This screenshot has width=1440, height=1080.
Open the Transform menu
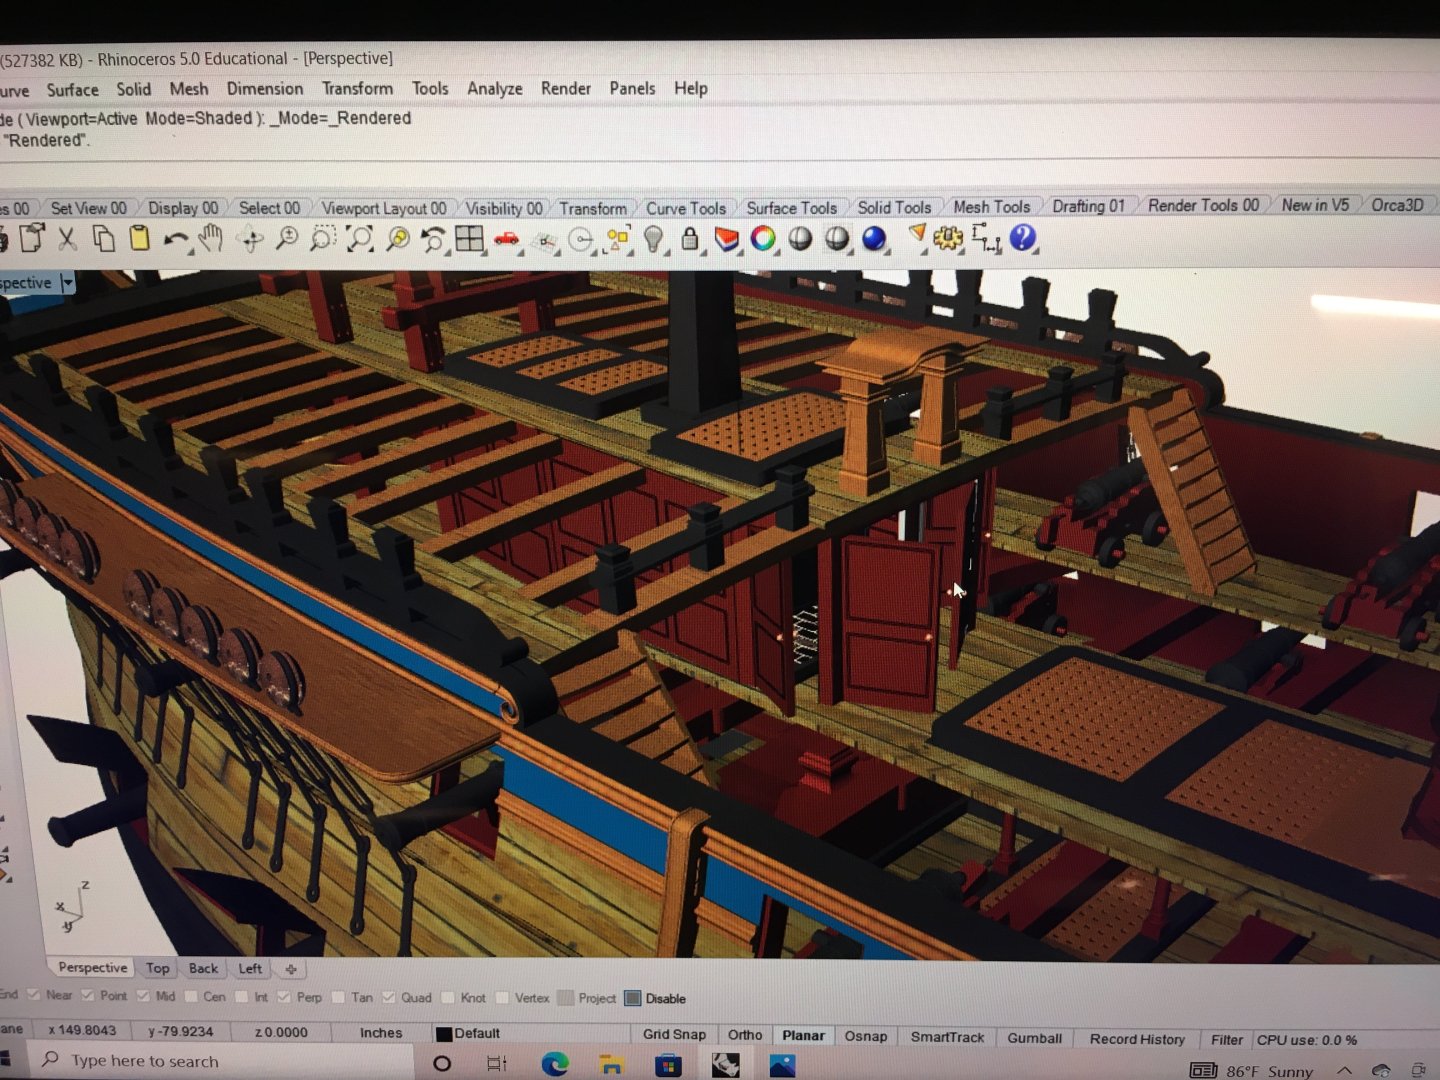(x=358, y=88)
